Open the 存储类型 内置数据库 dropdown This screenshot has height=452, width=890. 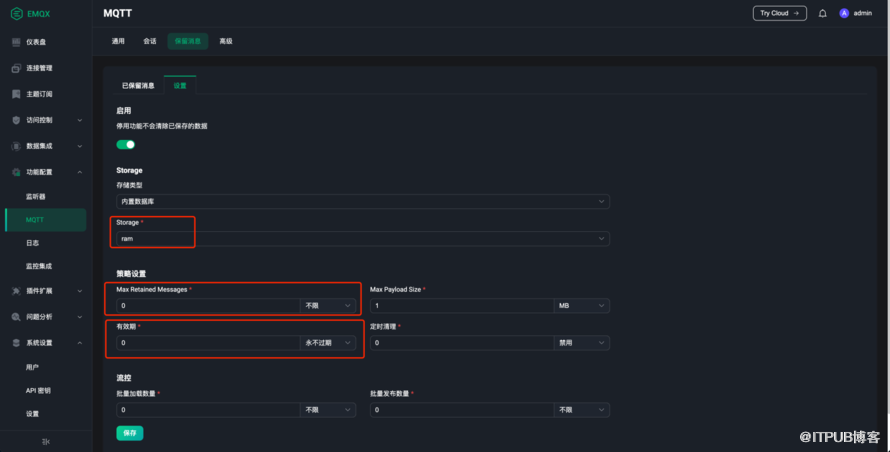(x=363, y=202)
